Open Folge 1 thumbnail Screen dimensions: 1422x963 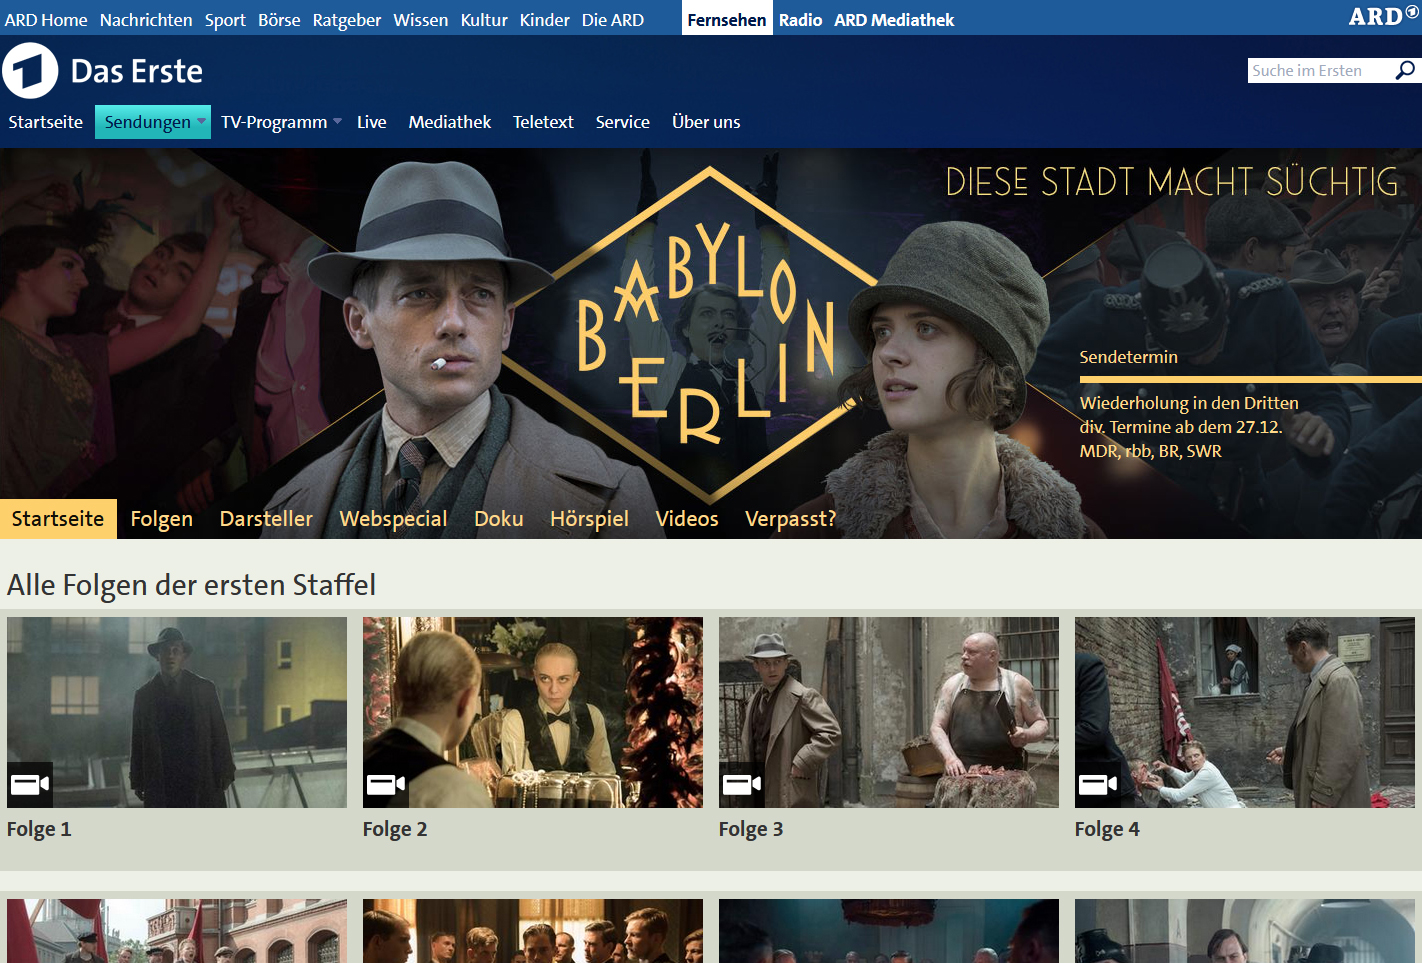point(177,712)
